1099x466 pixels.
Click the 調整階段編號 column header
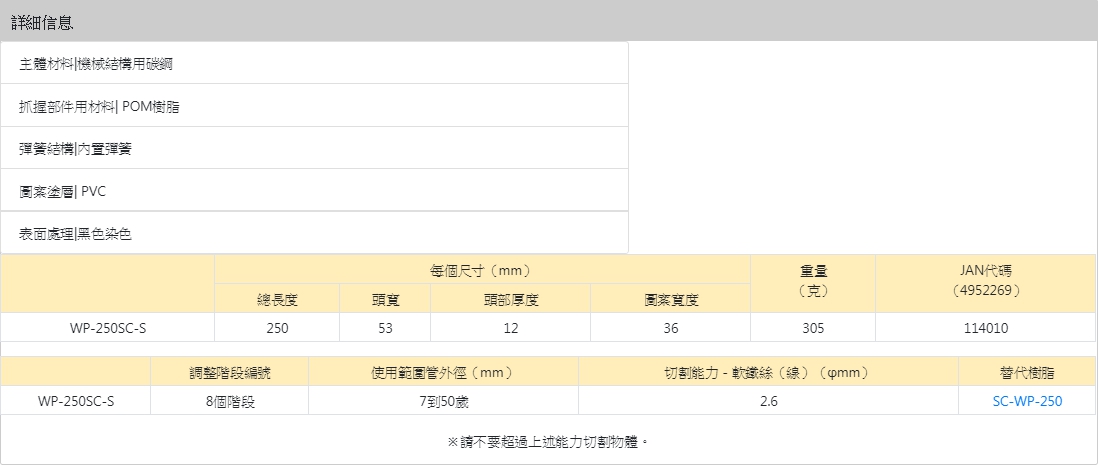pos(229,372)
